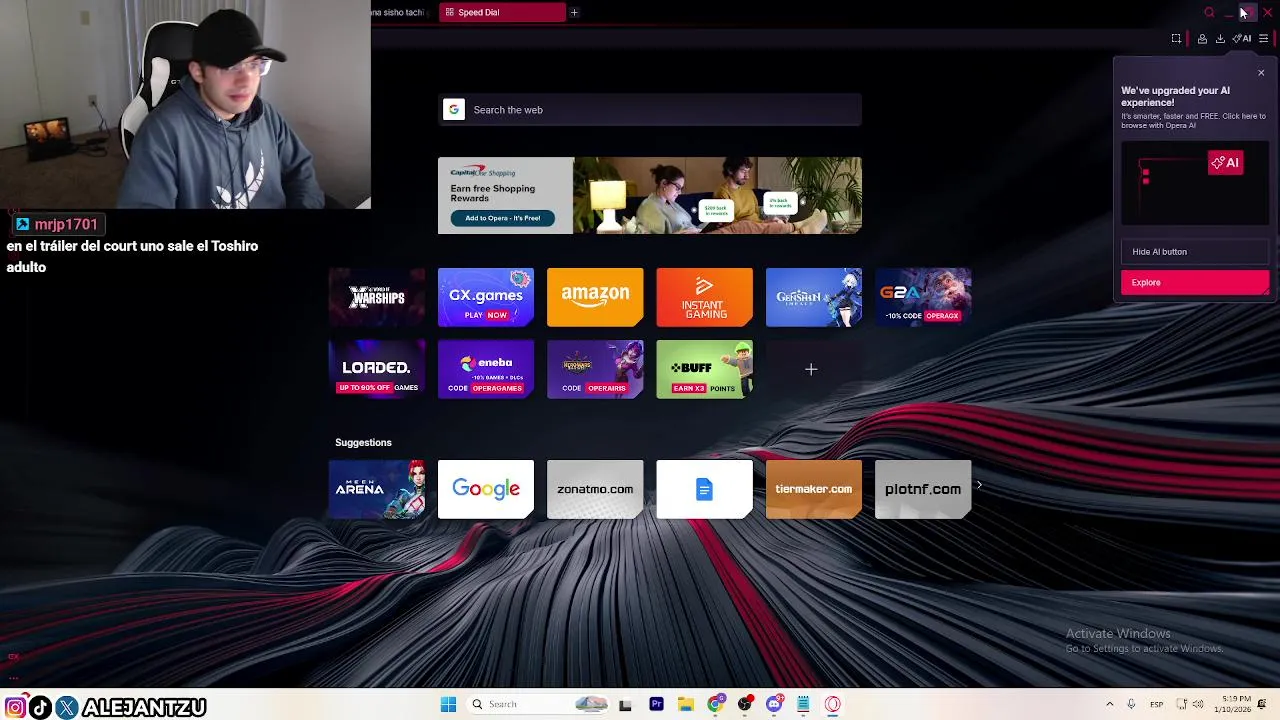Open the Capital One Shopping banner photo

pyautogui.click(x=717, y=195)
